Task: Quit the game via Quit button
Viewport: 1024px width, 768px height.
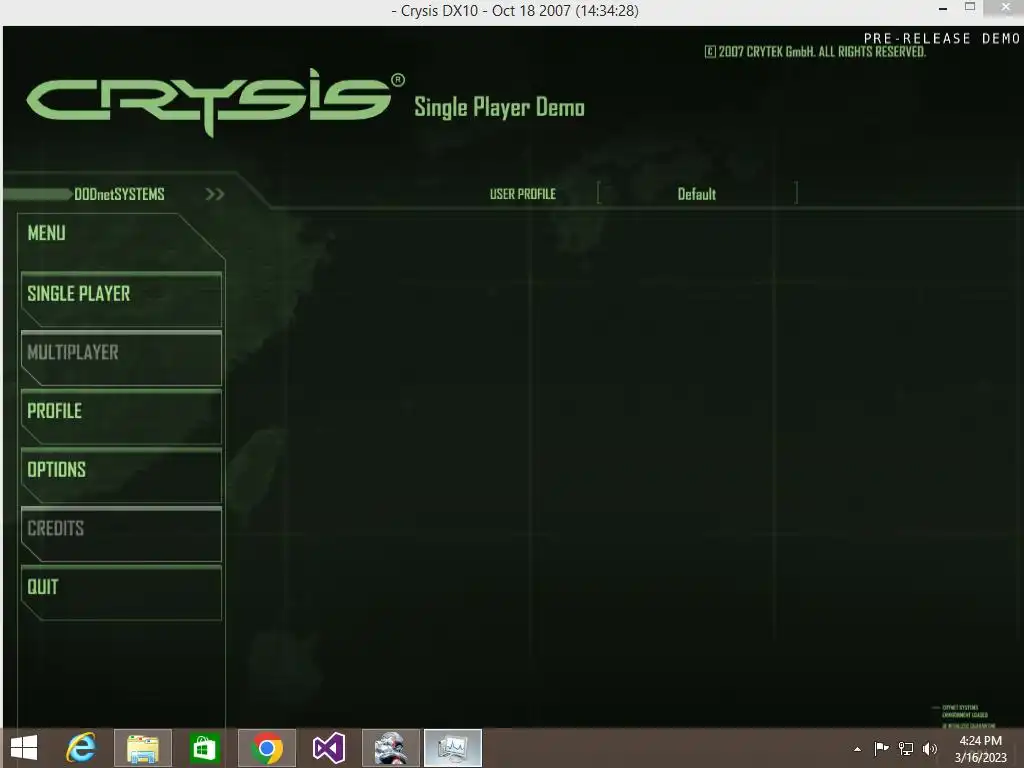Action: point(121,593)
